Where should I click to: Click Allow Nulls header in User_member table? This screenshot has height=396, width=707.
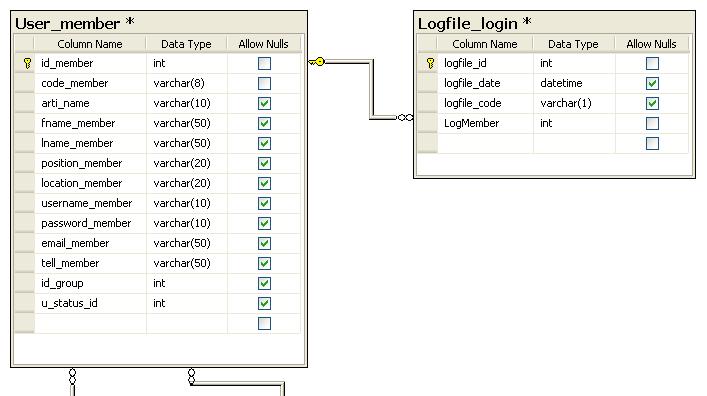(263, 44)
